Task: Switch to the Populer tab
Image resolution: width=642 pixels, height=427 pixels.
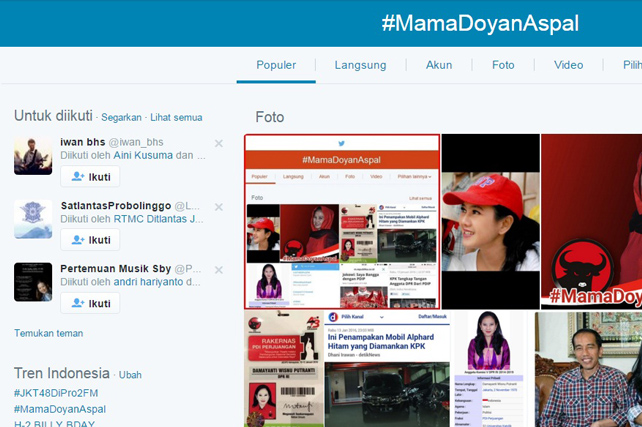Action: point(276,65)
